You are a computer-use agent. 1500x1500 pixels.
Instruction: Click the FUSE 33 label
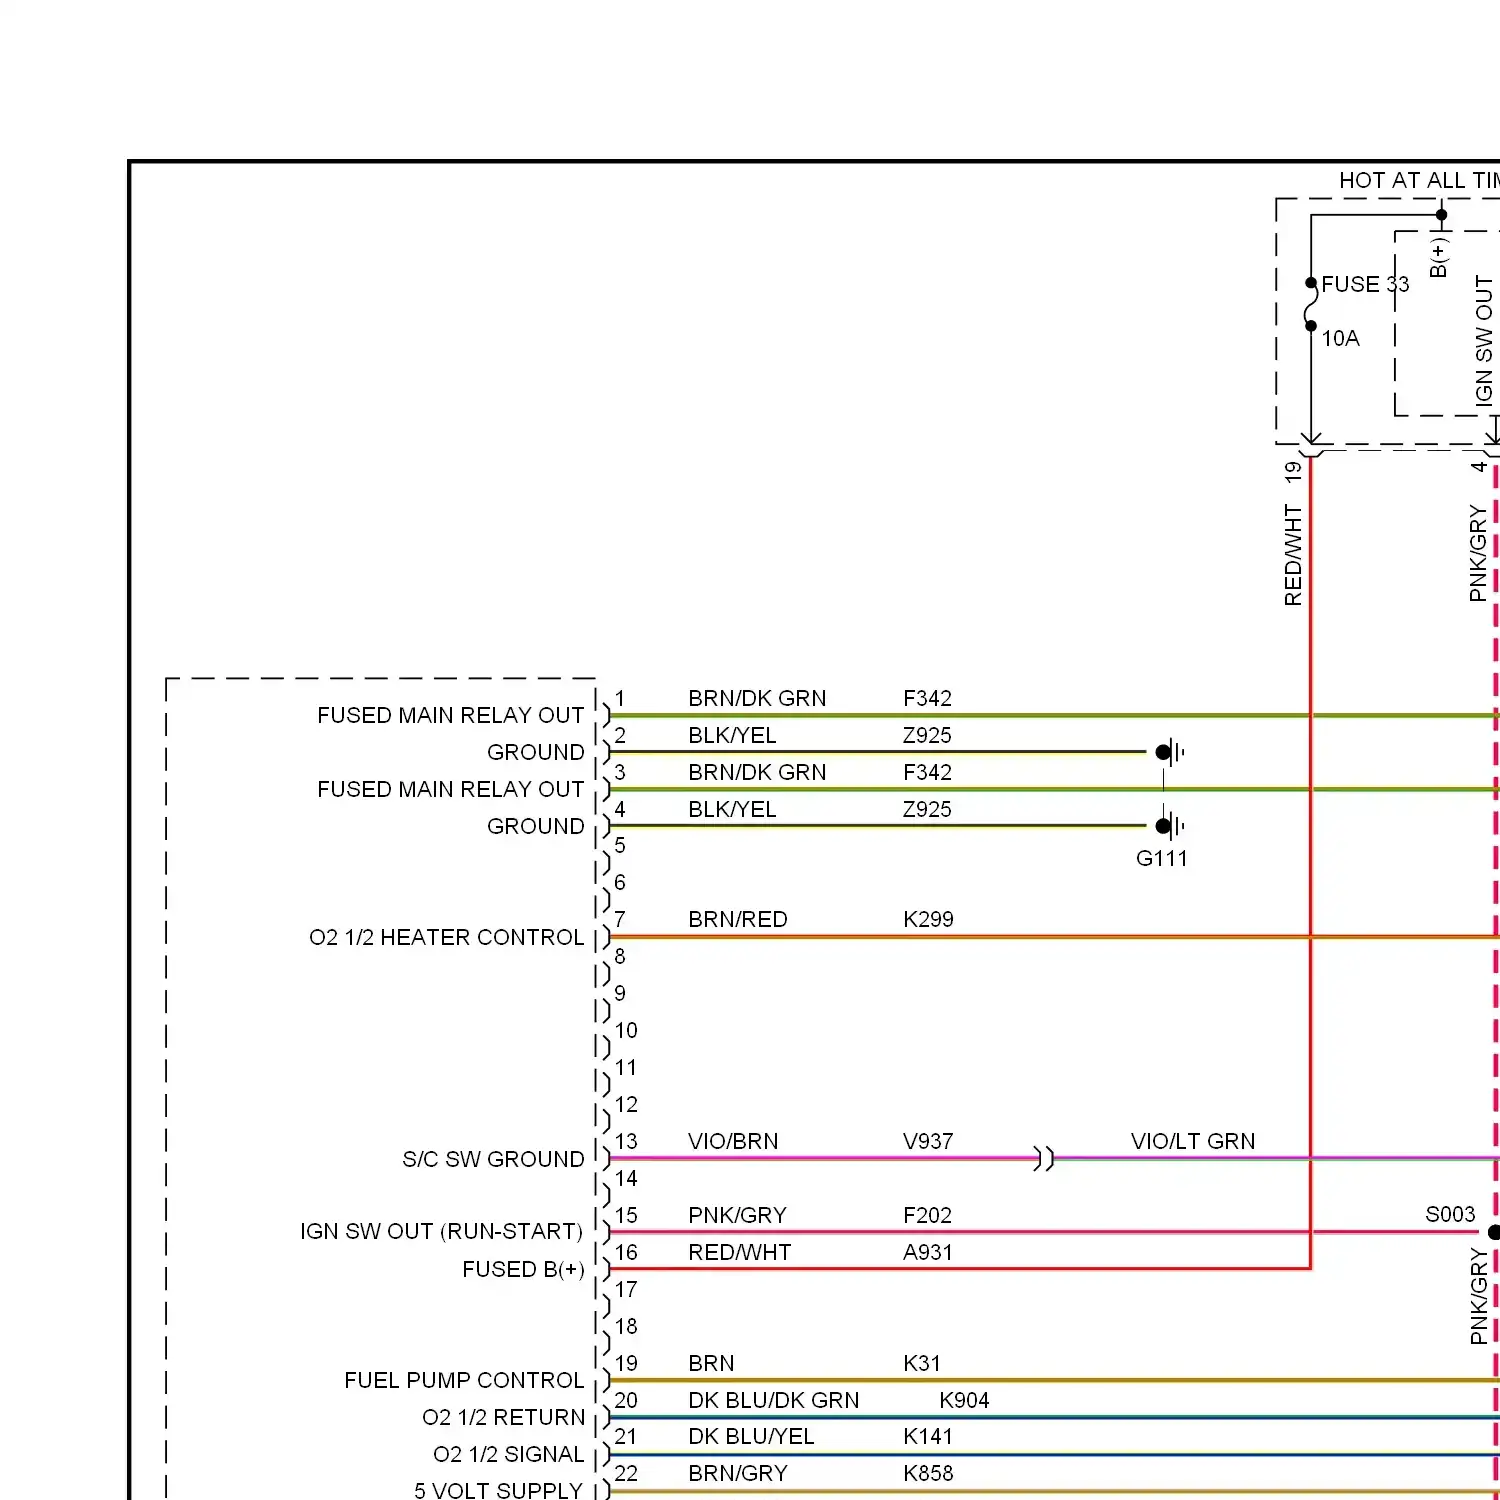click(1365, 284)
